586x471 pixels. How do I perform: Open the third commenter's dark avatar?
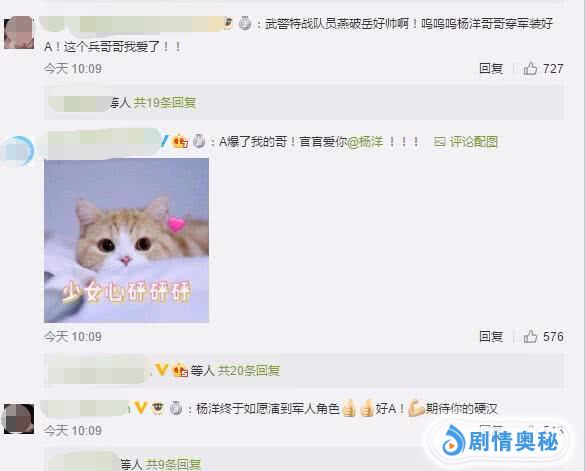19,419
